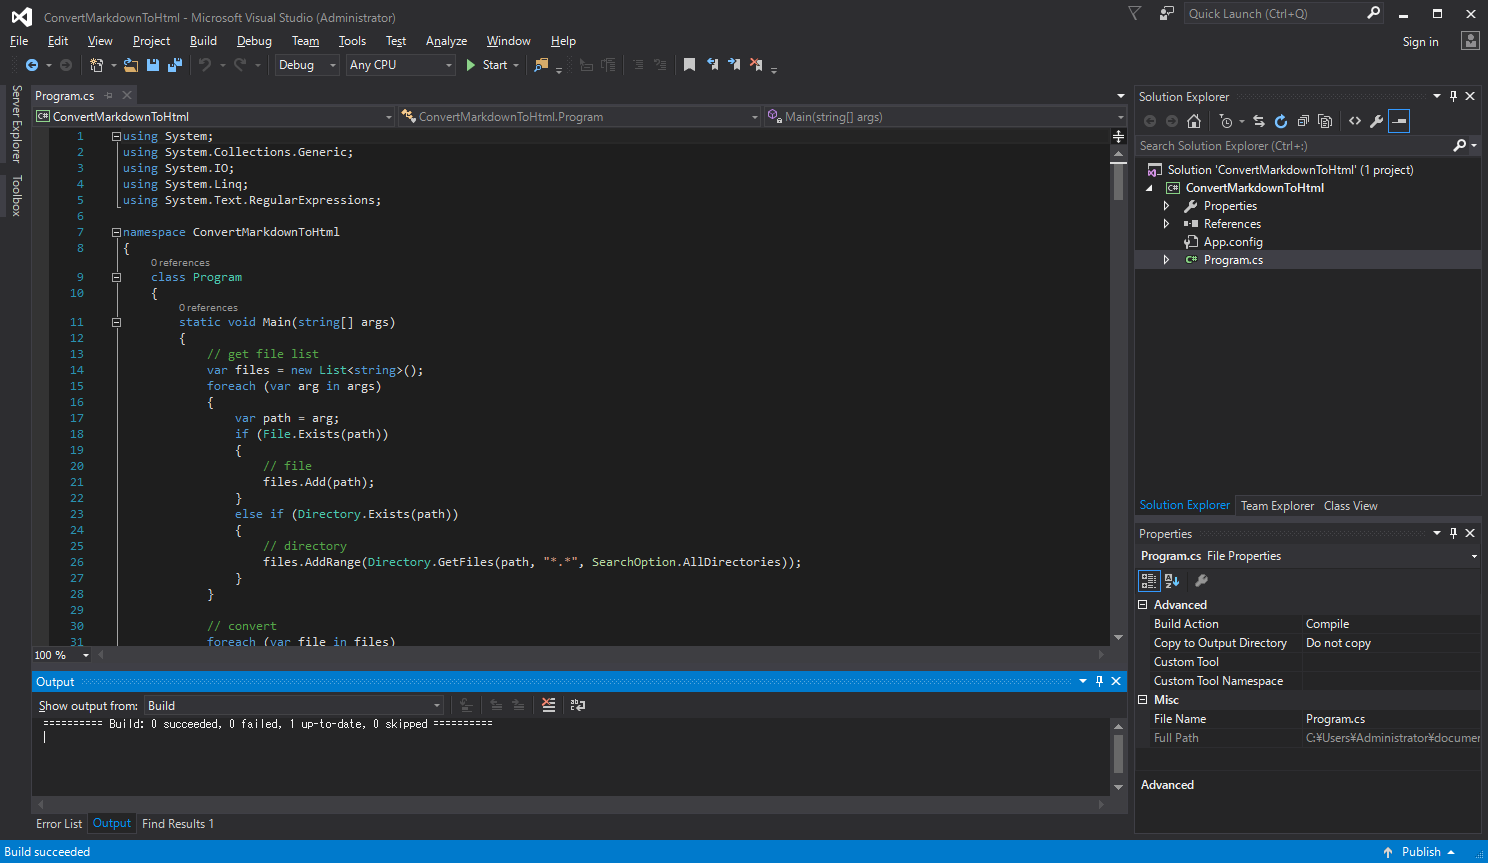The height and width of the screenshot is (863, 1488).
Task: Expand the Program.cs node in Solution Explorer
Action: 1166,260
